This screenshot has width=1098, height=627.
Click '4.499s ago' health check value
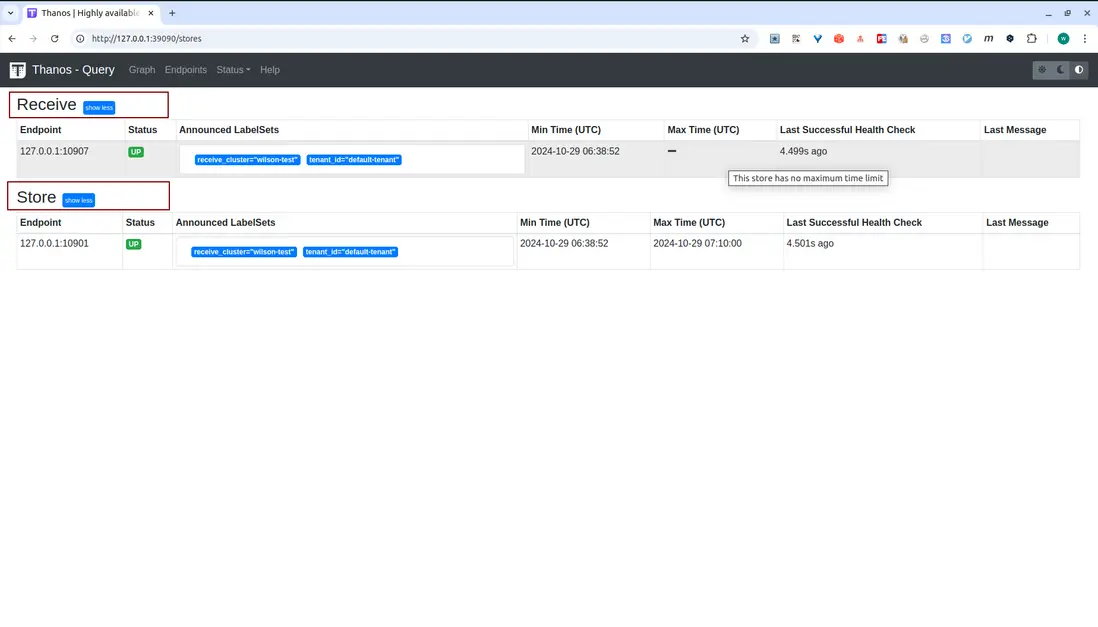click(x=803, y=151)
